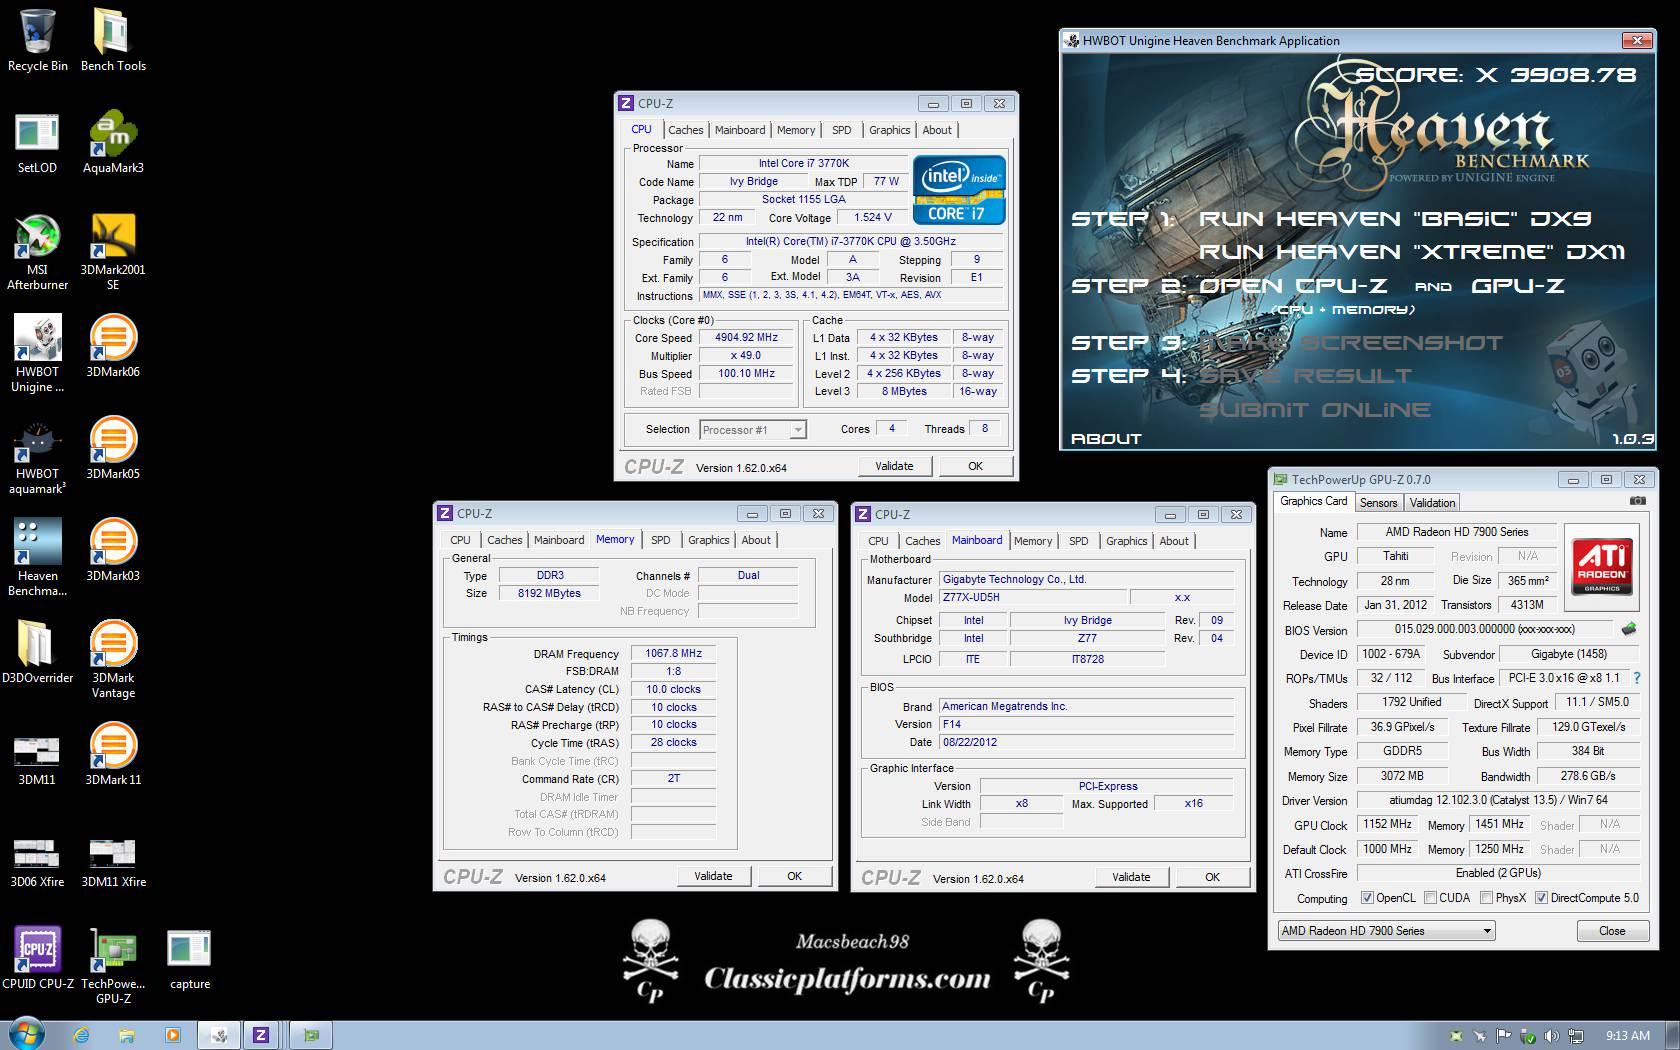Open the 3DM11 Xfire screenshot file
This screenshot has width=1680, height=1050.
(x=113, y=862)
